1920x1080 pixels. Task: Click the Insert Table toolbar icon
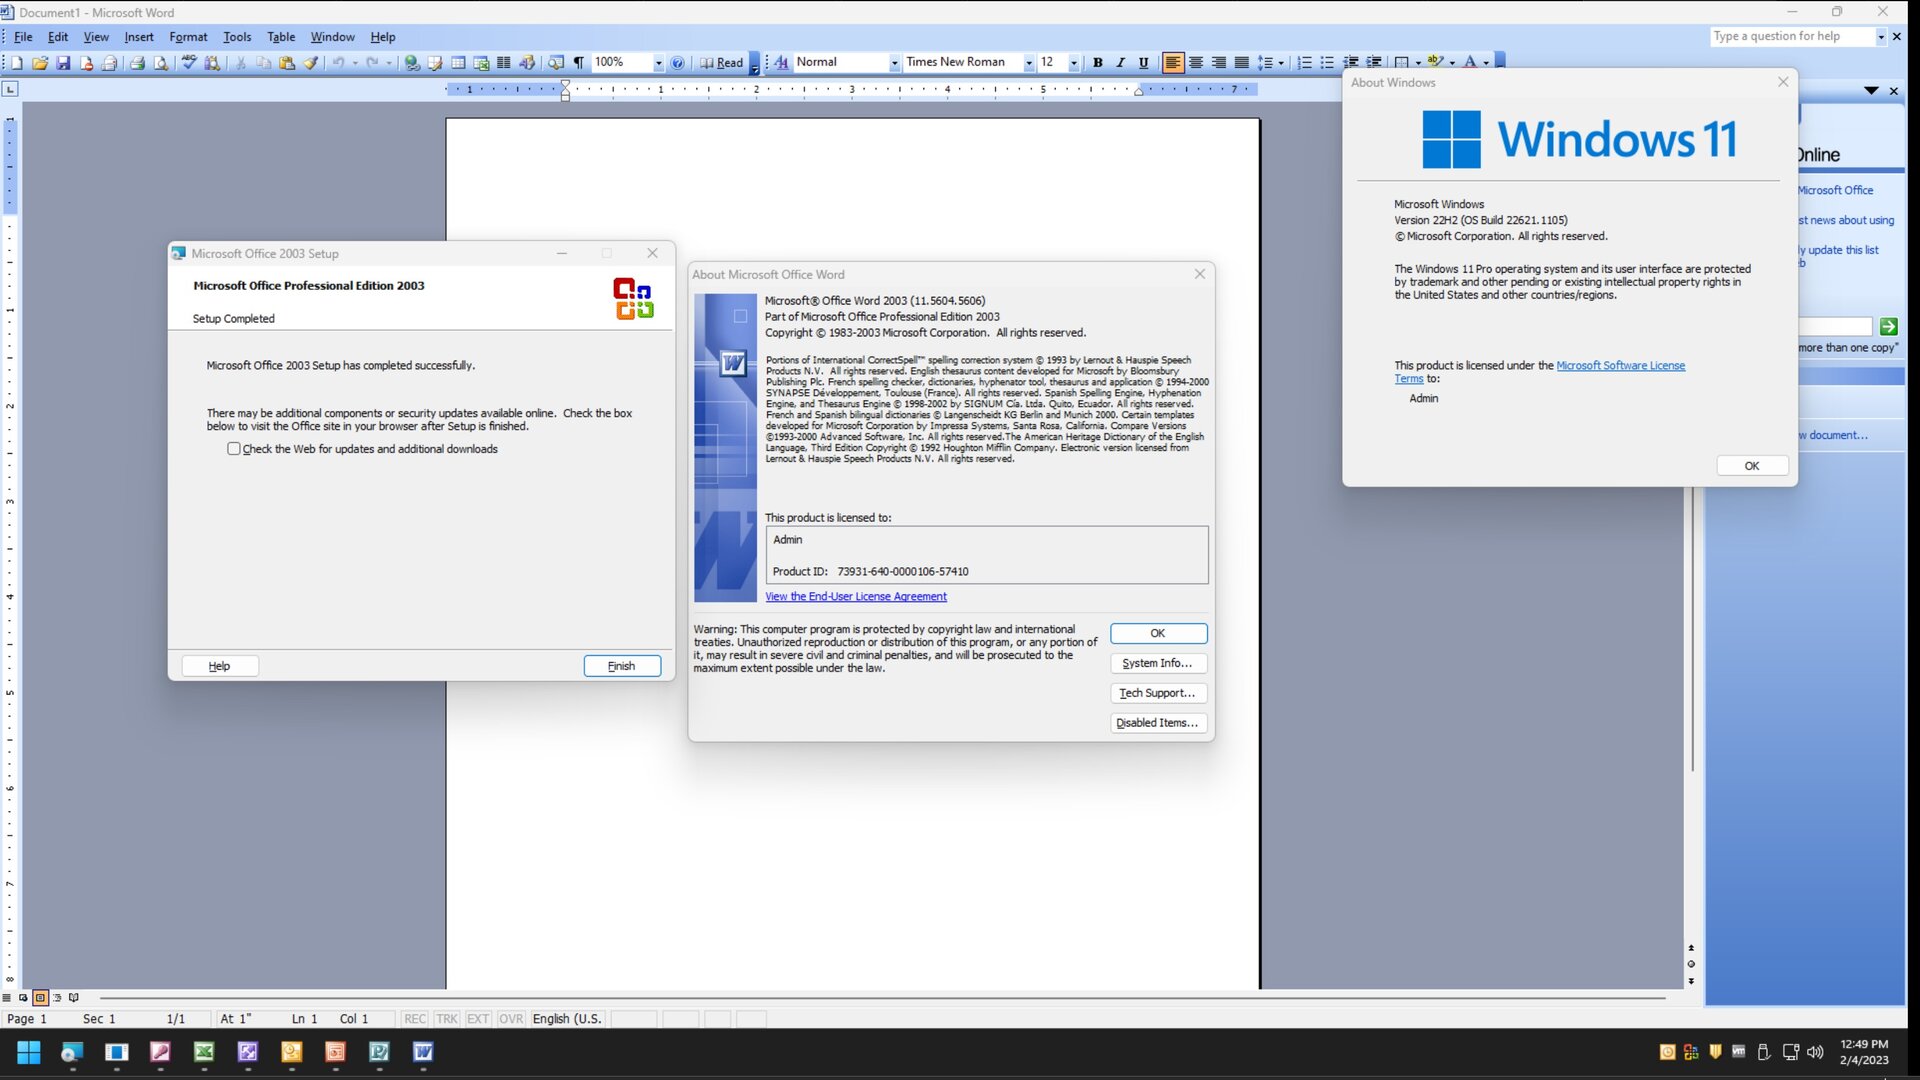458,63
